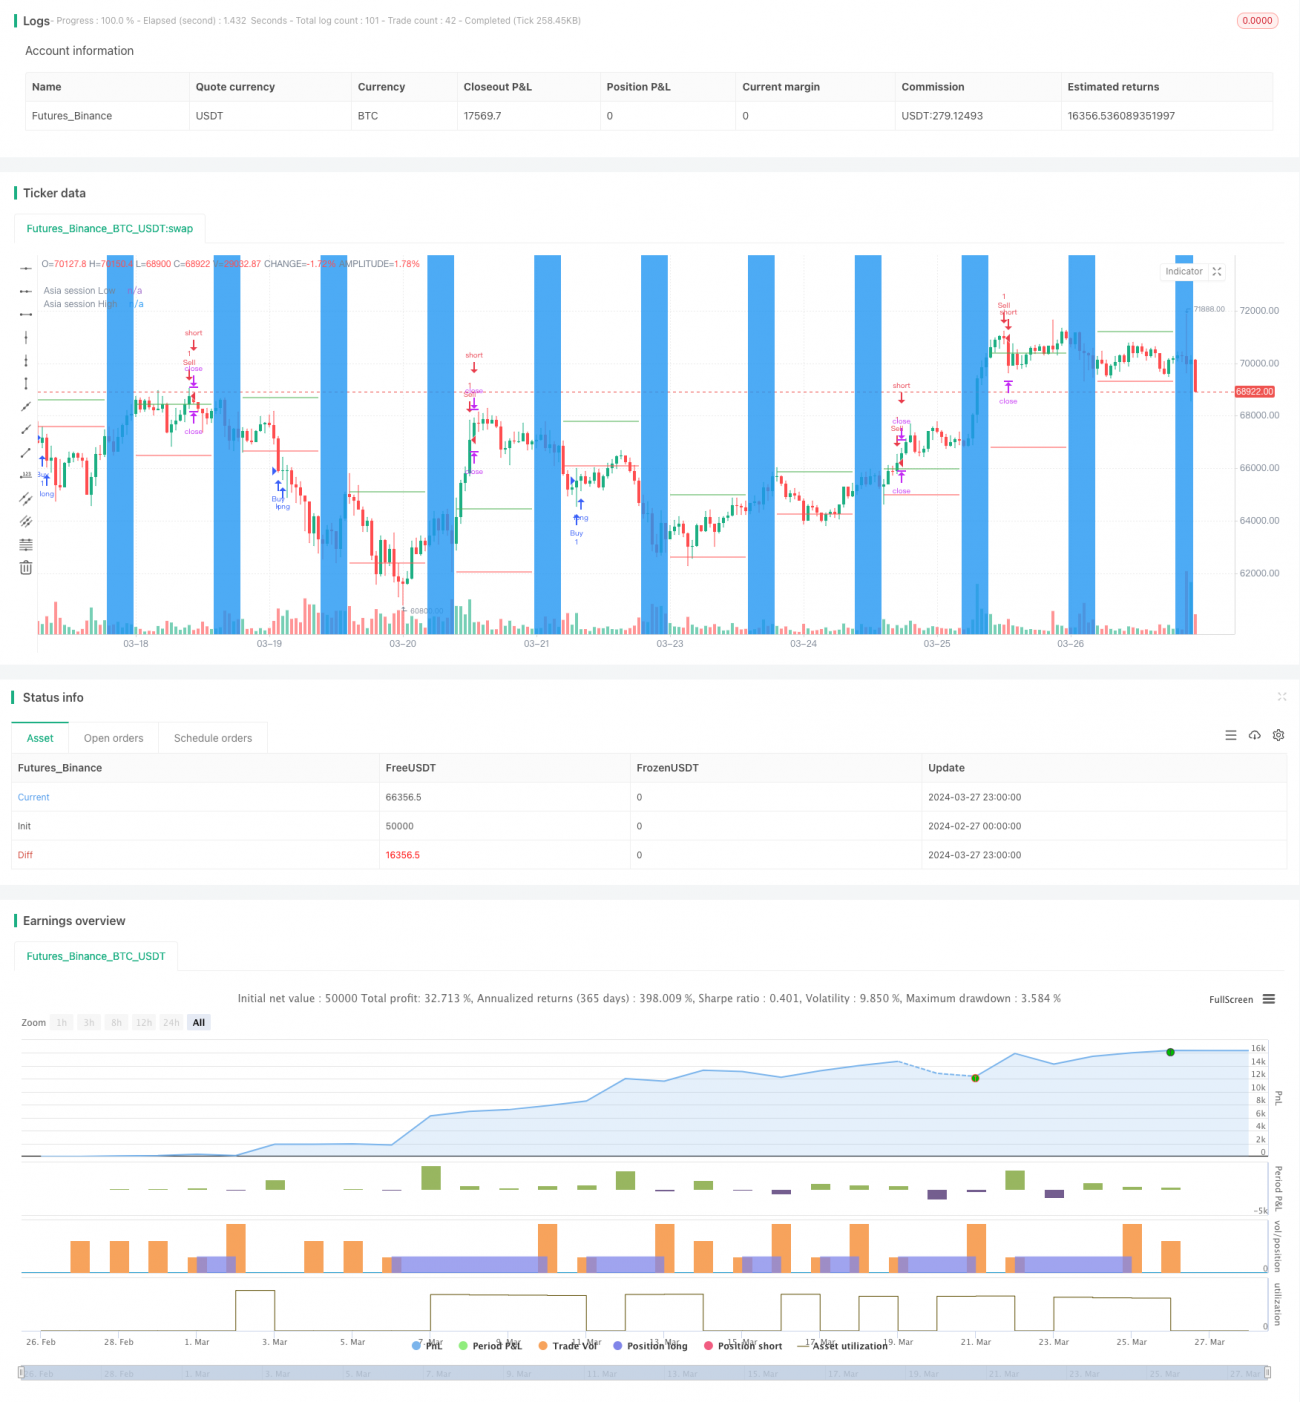
Task: Click the Estimated returns value 16356.536089351997
Action: (x=1121, y=116)
